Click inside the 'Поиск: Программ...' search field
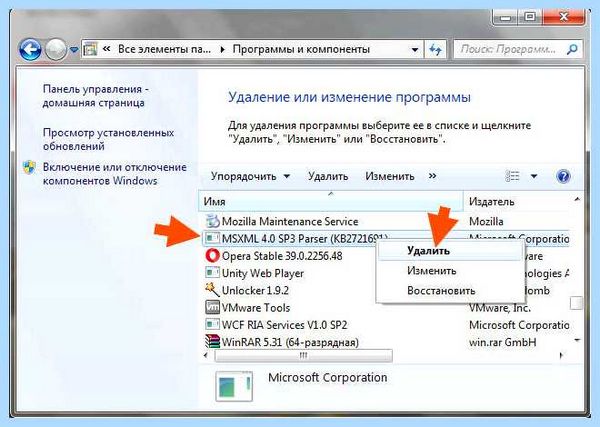Screen dimensions: 600x427 (509, 49)
